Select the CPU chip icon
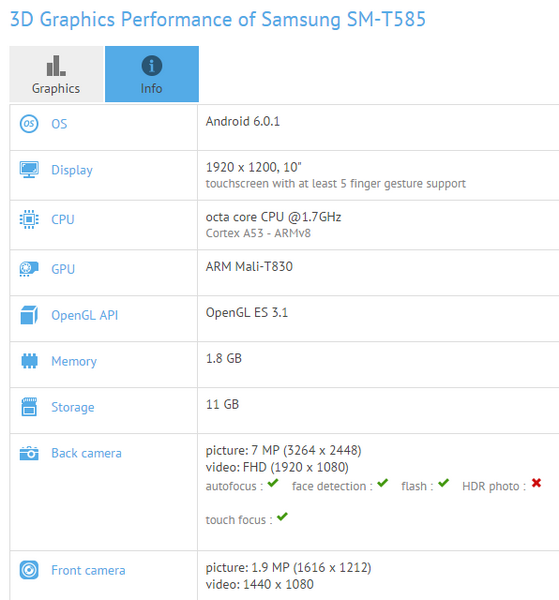The width and height of the screenshot is (559, 600). click(x=29, y=219)
